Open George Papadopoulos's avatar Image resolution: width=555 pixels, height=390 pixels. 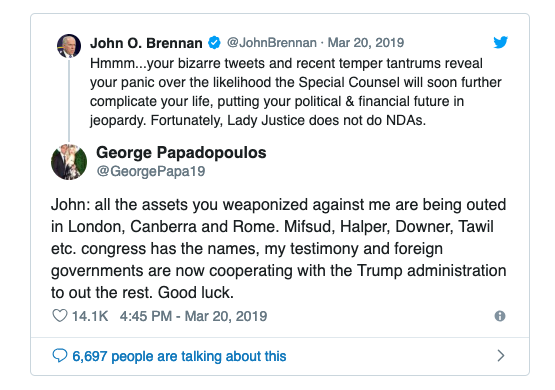69,162
